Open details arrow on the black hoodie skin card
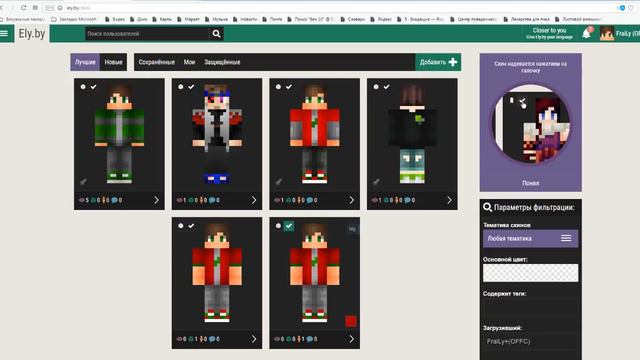 click(x=449, y=200)
